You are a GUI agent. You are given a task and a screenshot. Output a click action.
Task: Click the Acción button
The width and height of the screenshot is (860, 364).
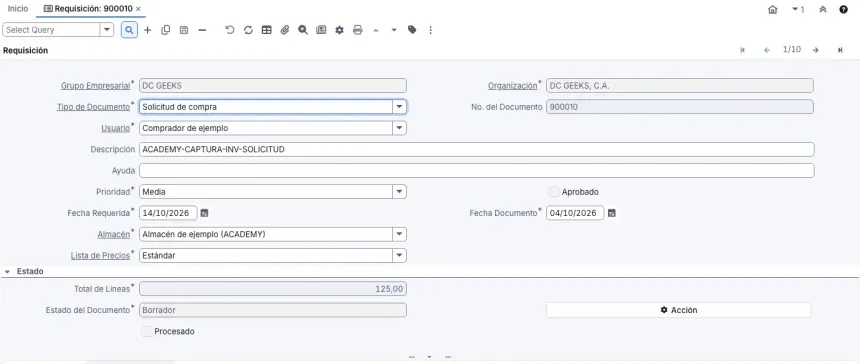point(678,310)
